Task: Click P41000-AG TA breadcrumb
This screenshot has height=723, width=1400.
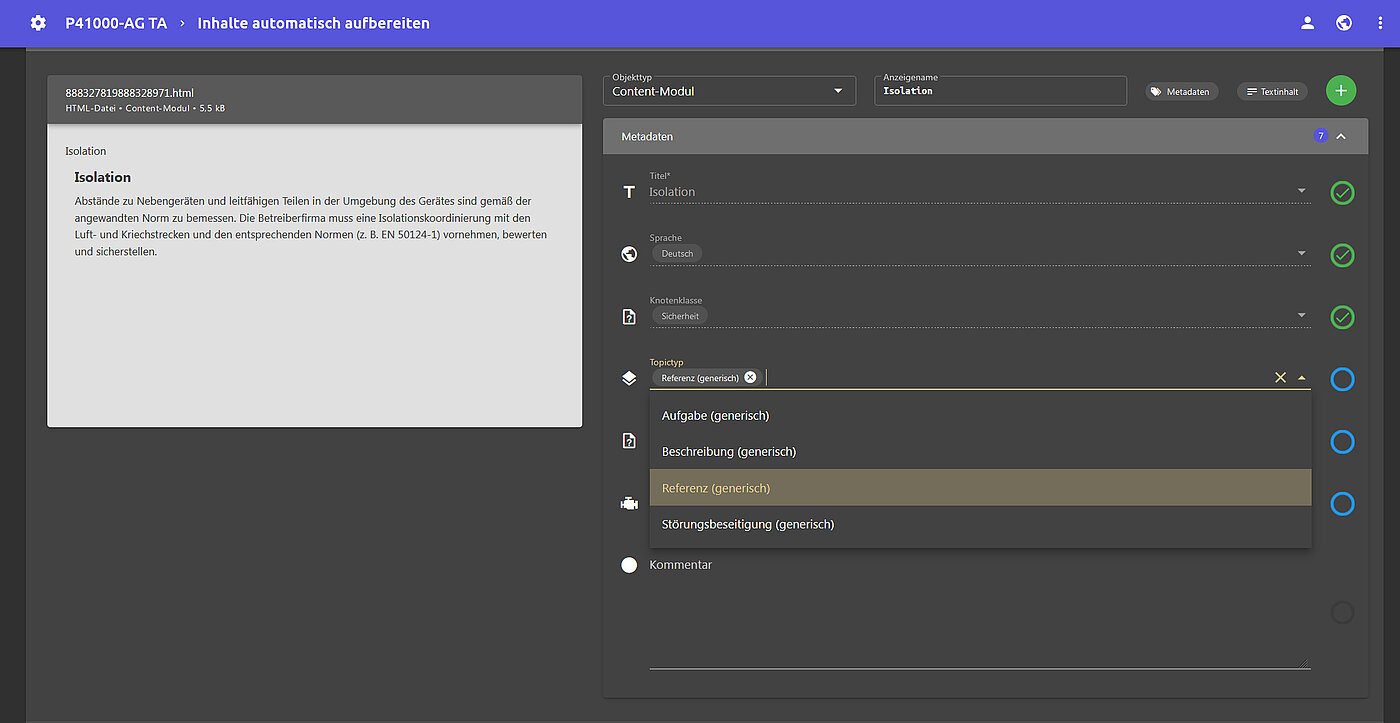Action: (x=116, y=23)
